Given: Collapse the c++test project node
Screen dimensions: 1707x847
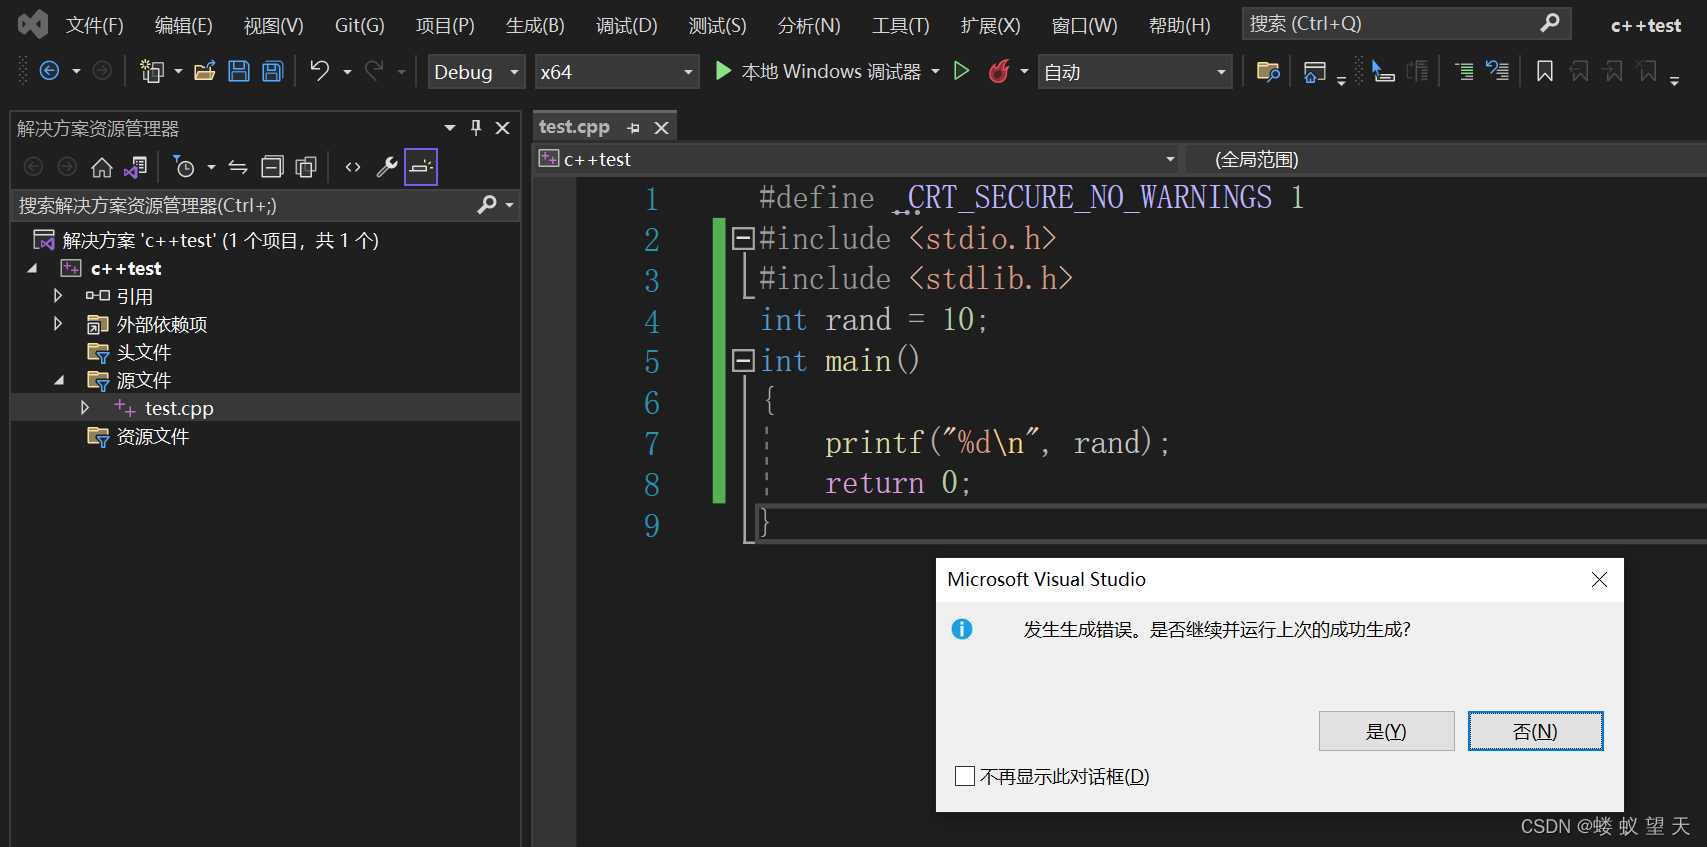Looking at the screenshot, I should point(32,268).
